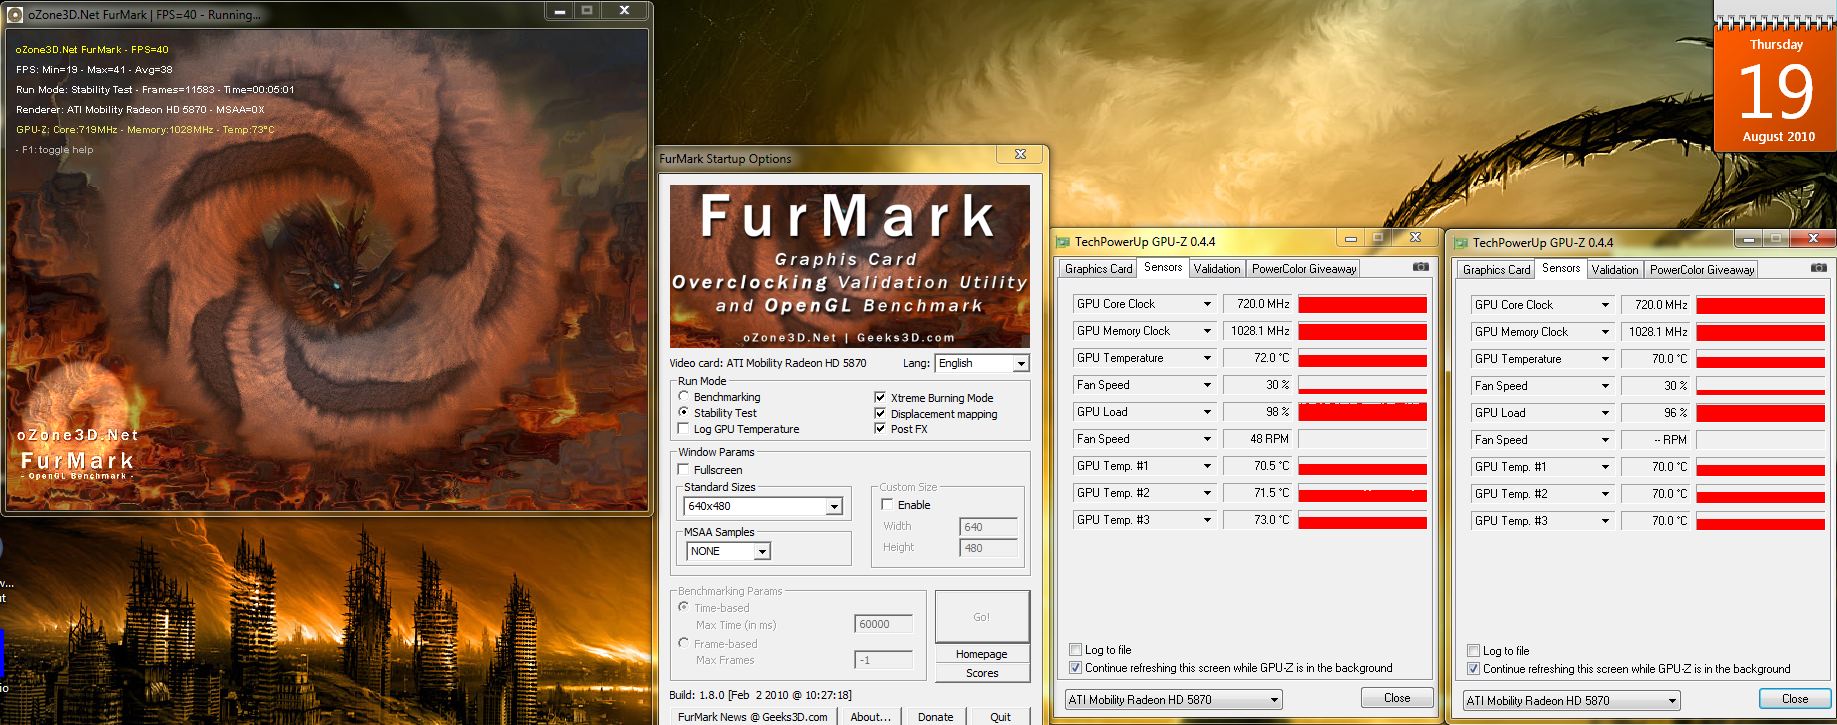Open graphics card selector in left GPU-Z window
Image resolution: width=1837 pixels, height=725 pixels.
(x=1173, y=700)
